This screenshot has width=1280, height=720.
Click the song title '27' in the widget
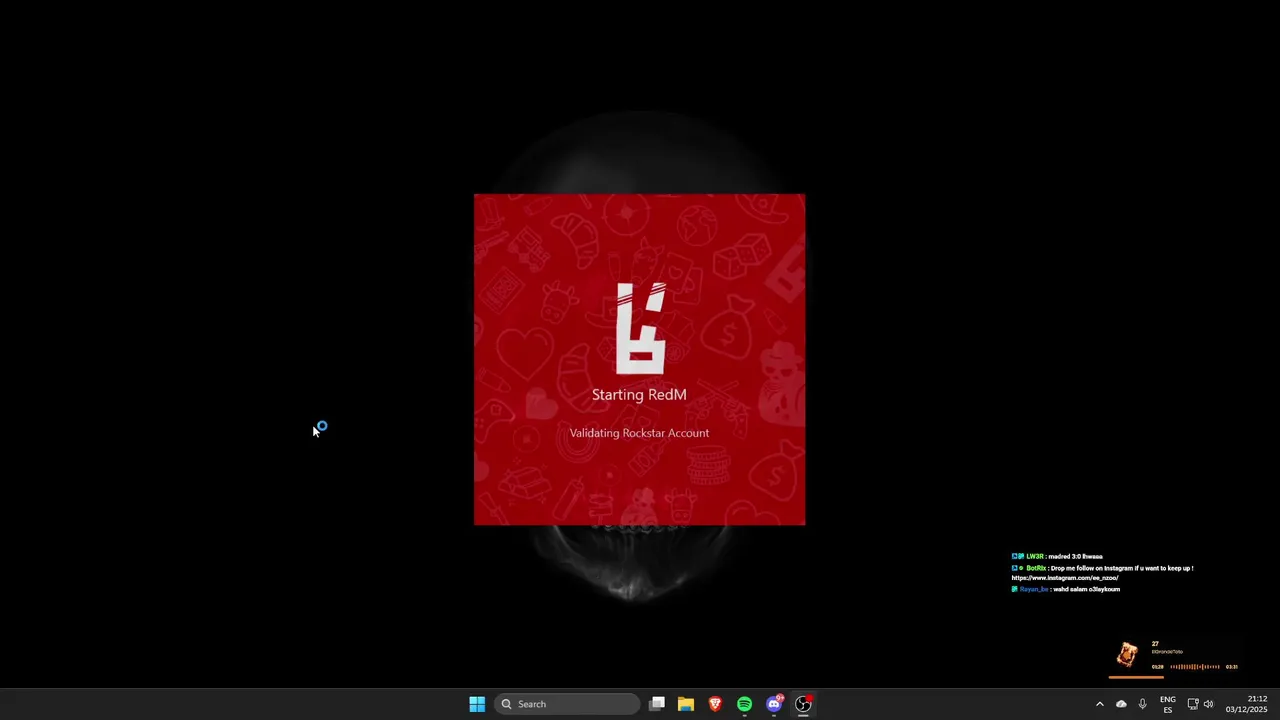click(1155, 644)
